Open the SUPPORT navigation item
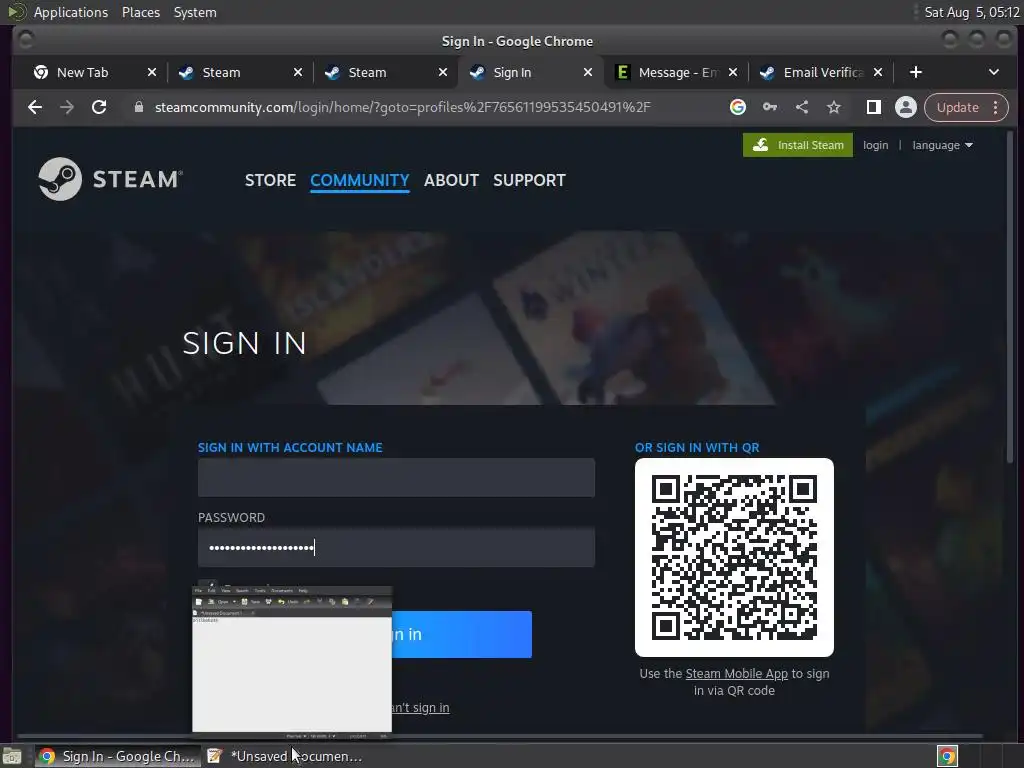This screenshot has width=1024, height=768. pyautogui.click(x=530, y=180)
